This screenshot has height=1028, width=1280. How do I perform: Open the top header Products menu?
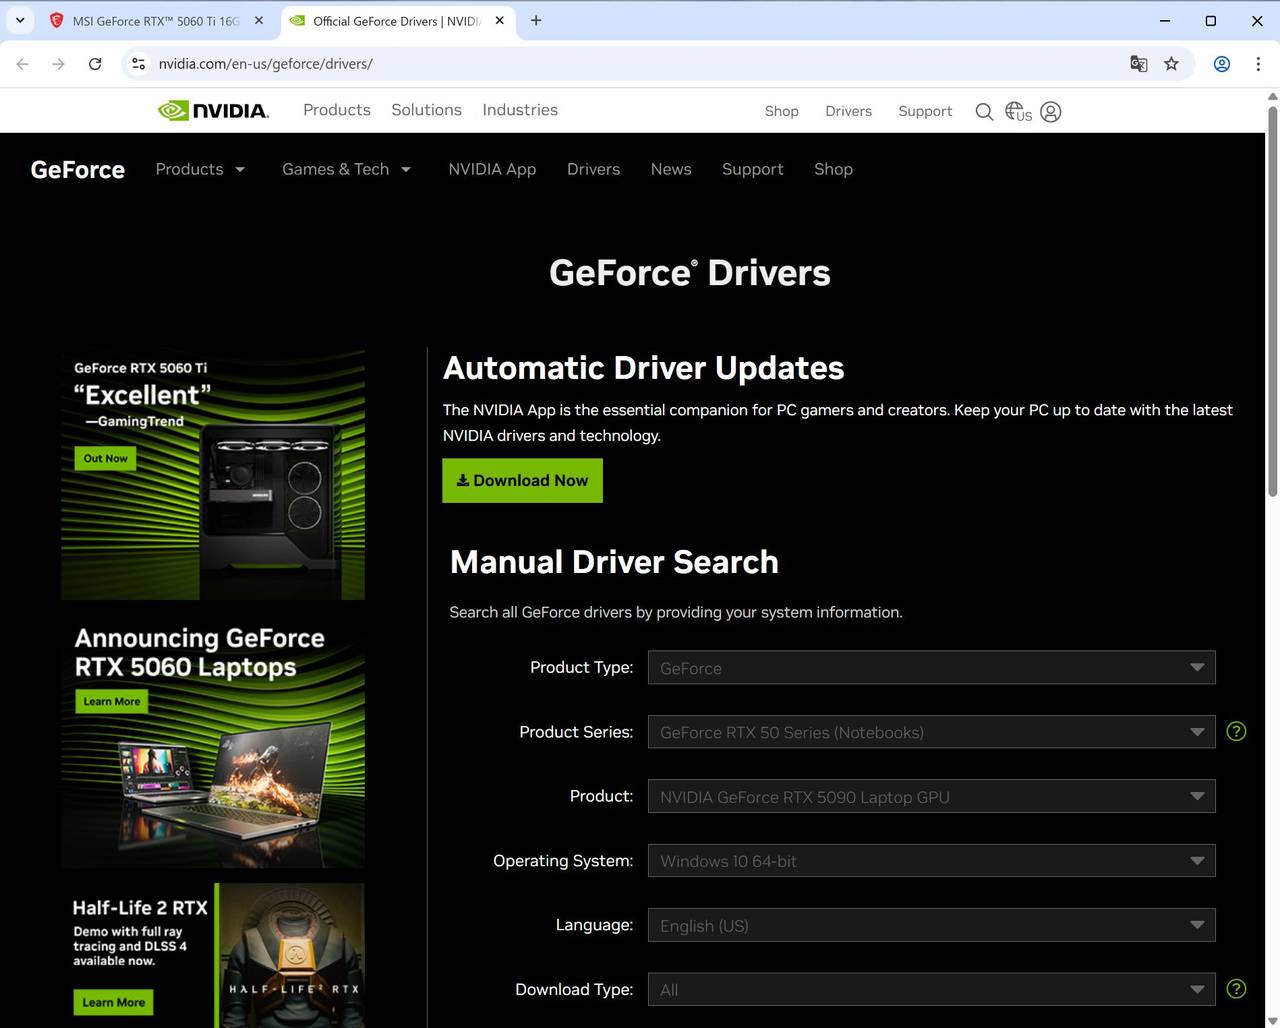(337, 110)
